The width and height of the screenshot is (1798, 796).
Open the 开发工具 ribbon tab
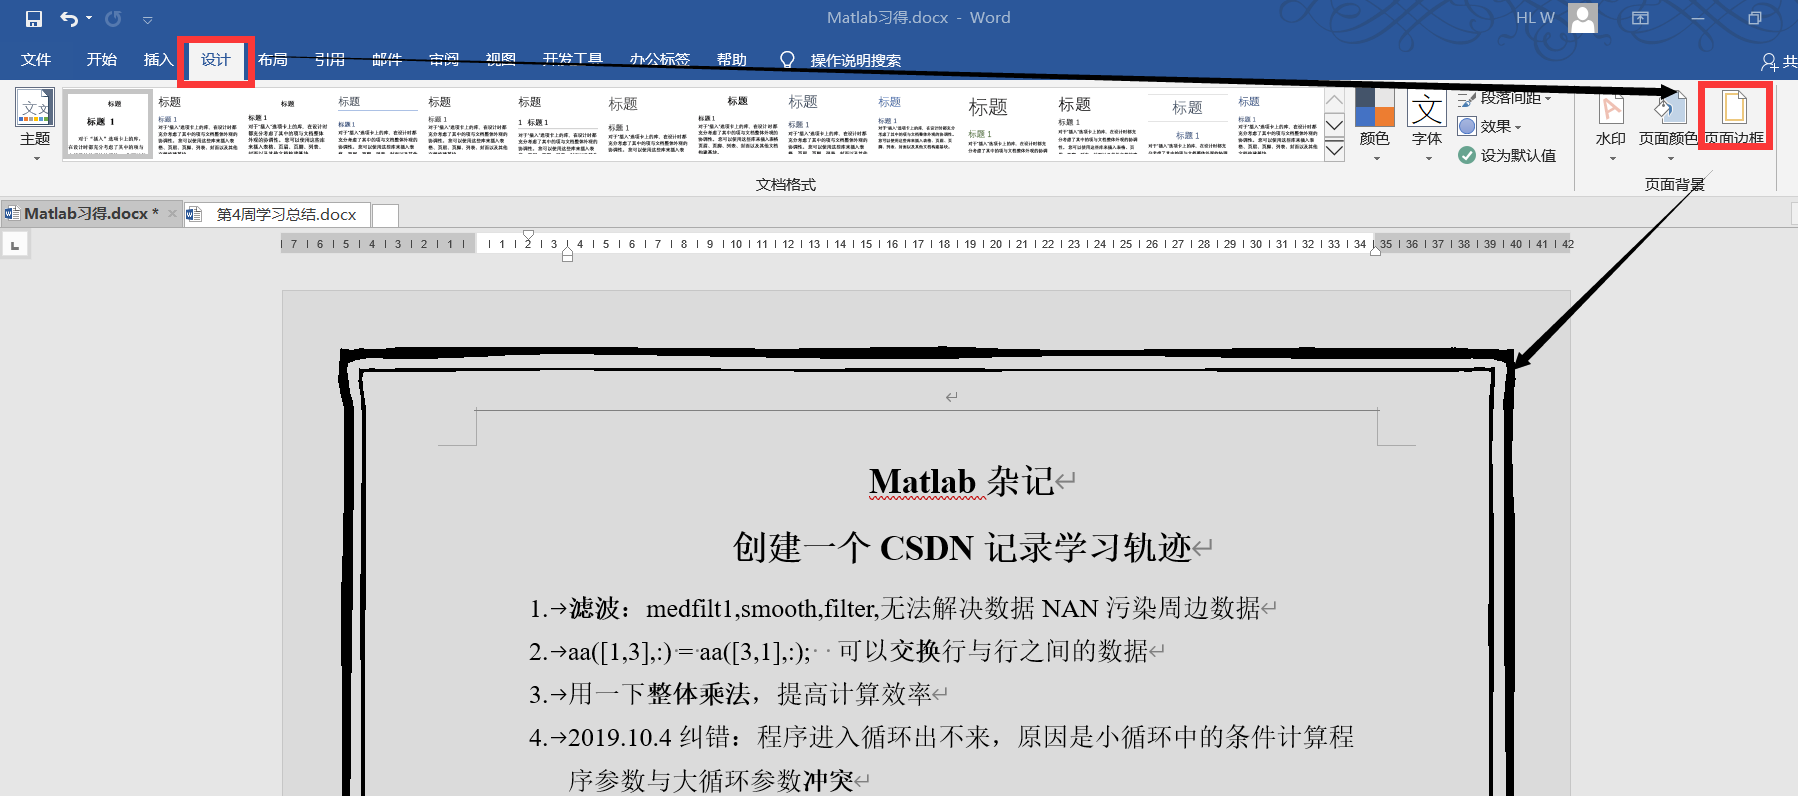click(573, 60)
